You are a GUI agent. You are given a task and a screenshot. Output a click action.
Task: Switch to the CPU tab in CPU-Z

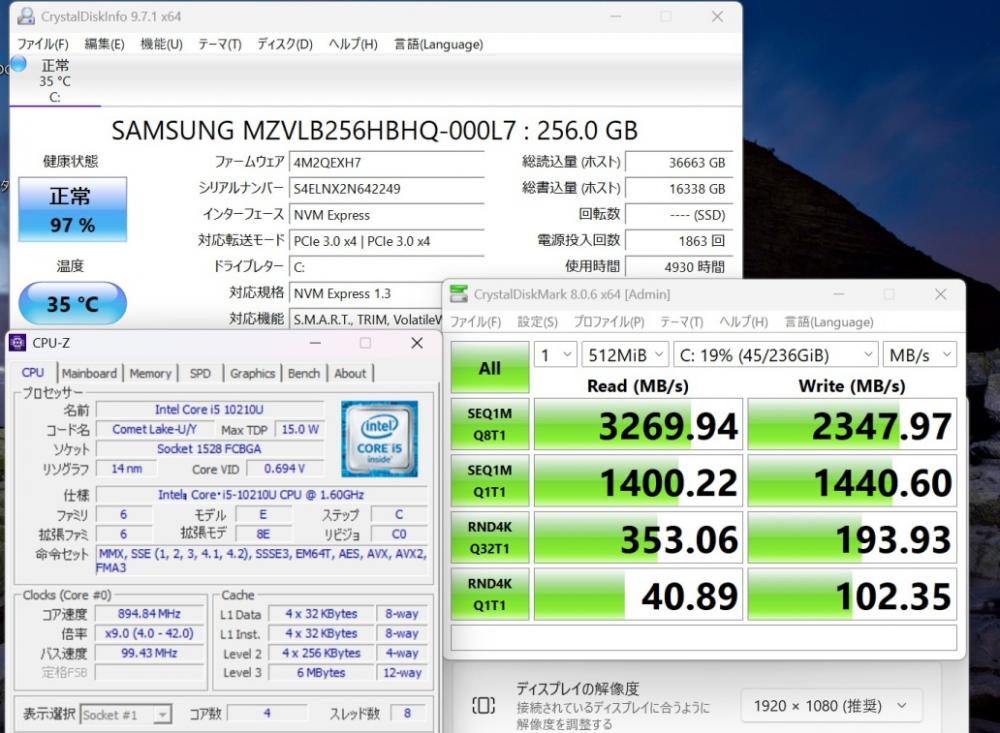33,373
